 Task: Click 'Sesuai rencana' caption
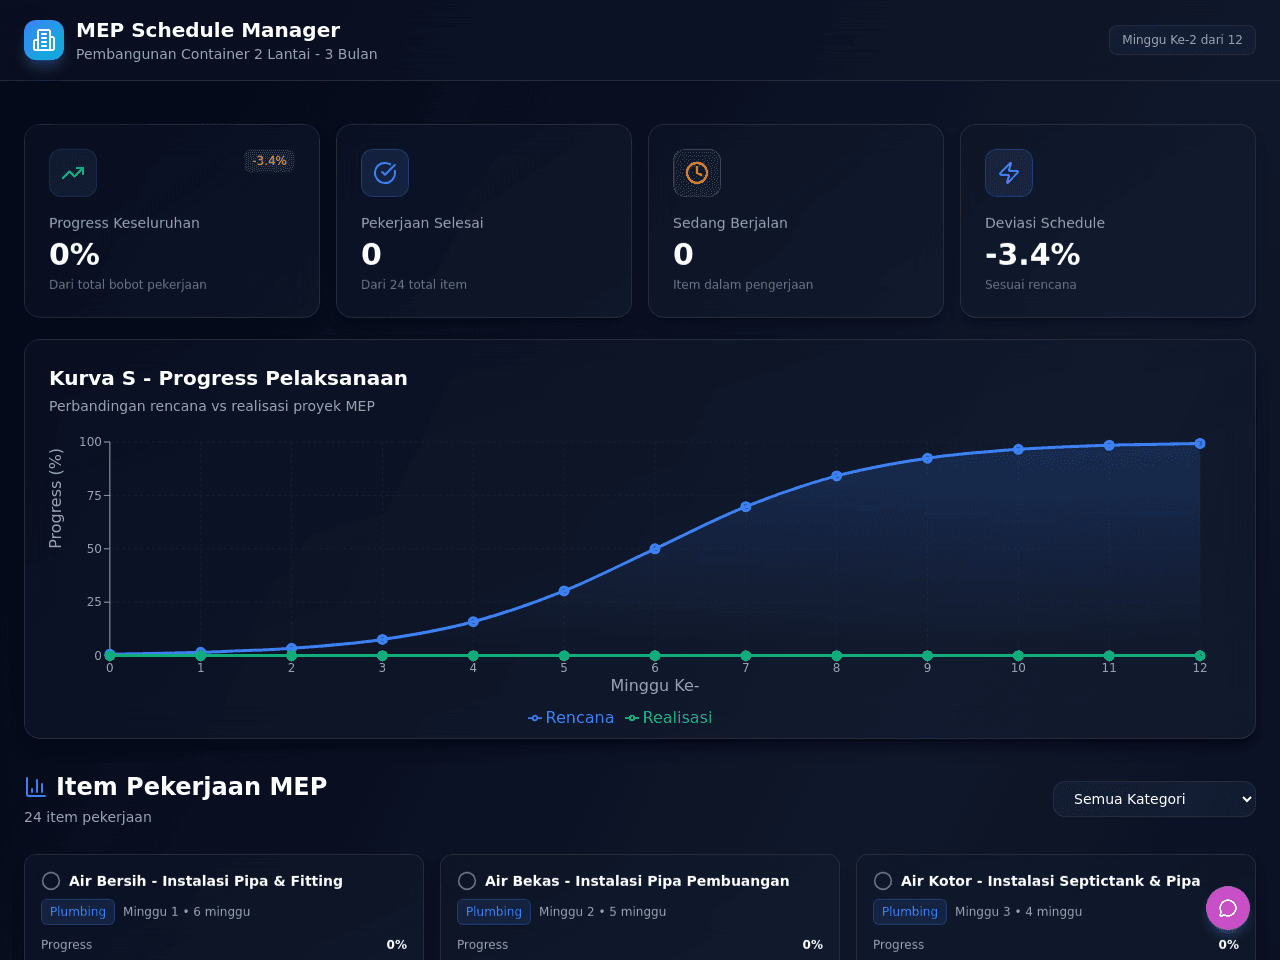pyautogui.click(x=1031, y=285)
